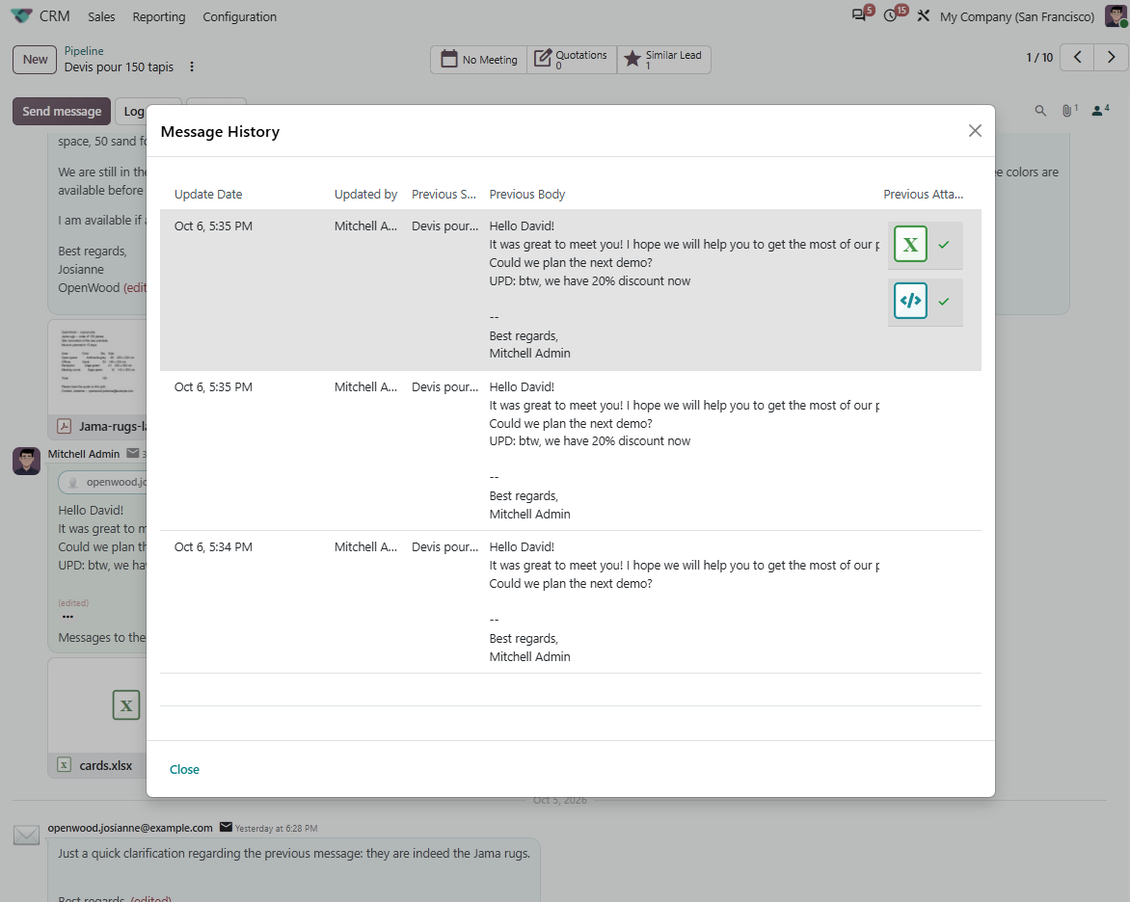Click the No Meeting calendar button
This screenshot has height=902, width=1130.
(x=479, y=59)
